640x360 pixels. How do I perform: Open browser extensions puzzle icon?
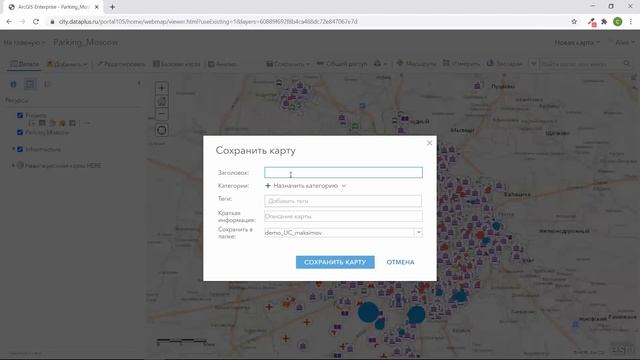click(604, 22)
